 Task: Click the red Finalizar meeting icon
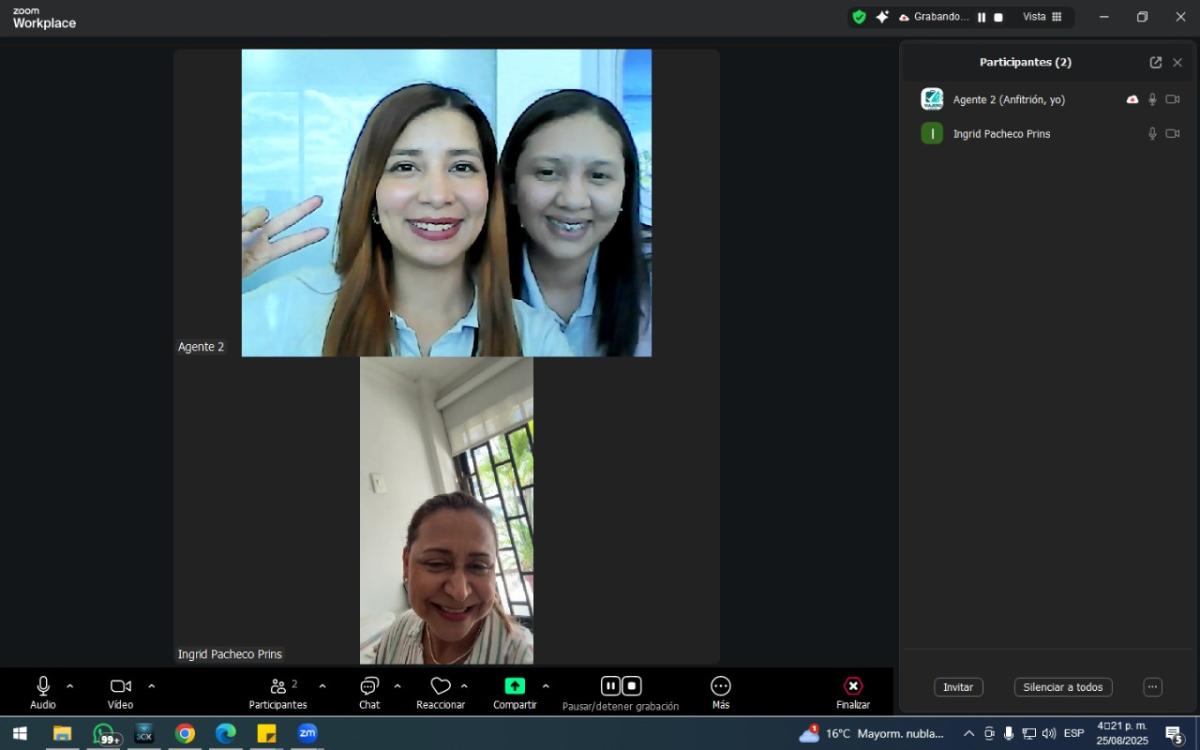coord(852,686)
